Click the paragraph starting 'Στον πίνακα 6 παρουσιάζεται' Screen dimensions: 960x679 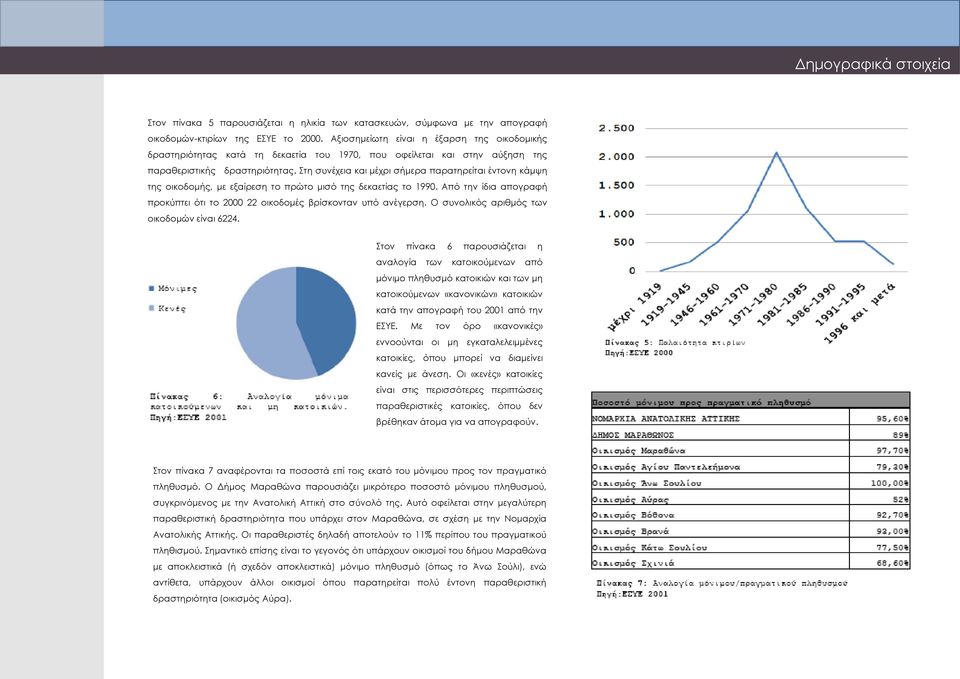[459, 334]
